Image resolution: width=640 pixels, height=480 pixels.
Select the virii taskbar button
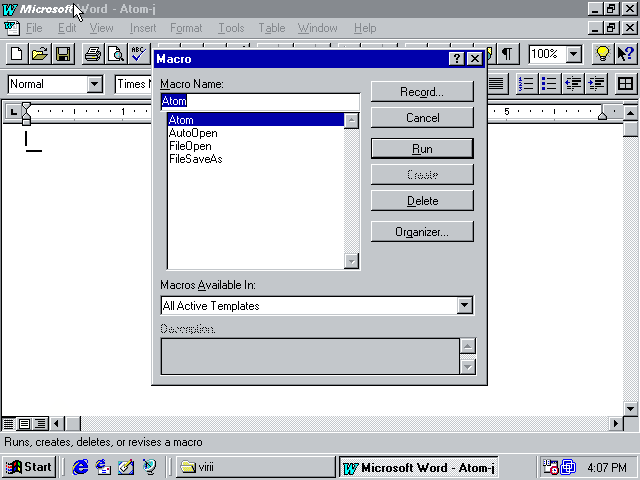click(256, 467)
